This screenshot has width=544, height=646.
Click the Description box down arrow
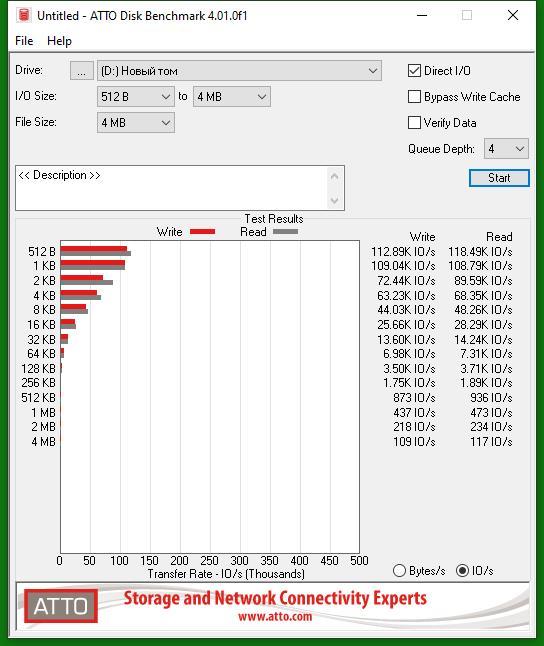(335, 201)
